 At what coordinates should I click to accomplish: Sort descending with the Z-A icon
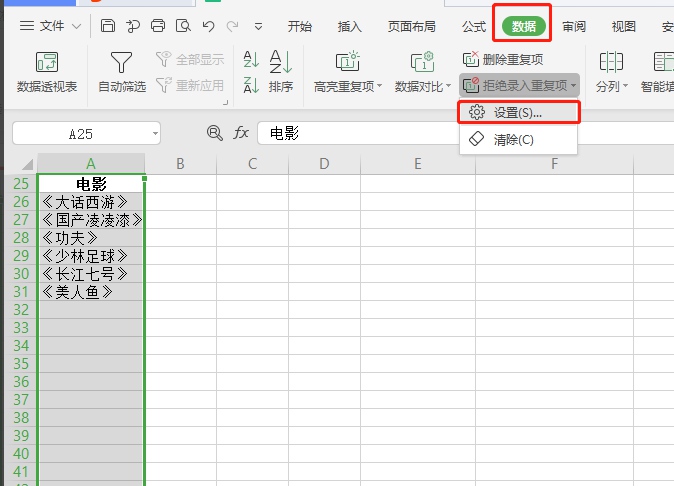[x=251, y=85]
